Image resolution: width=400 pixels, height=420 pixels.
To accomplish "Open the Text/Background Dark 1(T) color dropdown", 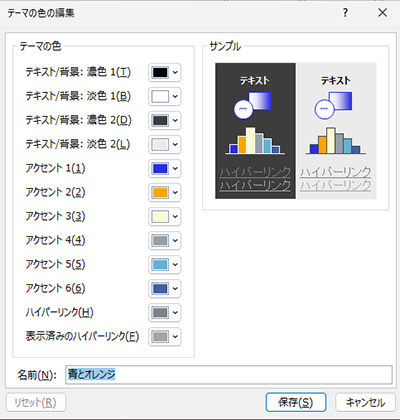I will pyautogui.click(x=165, y=72).
